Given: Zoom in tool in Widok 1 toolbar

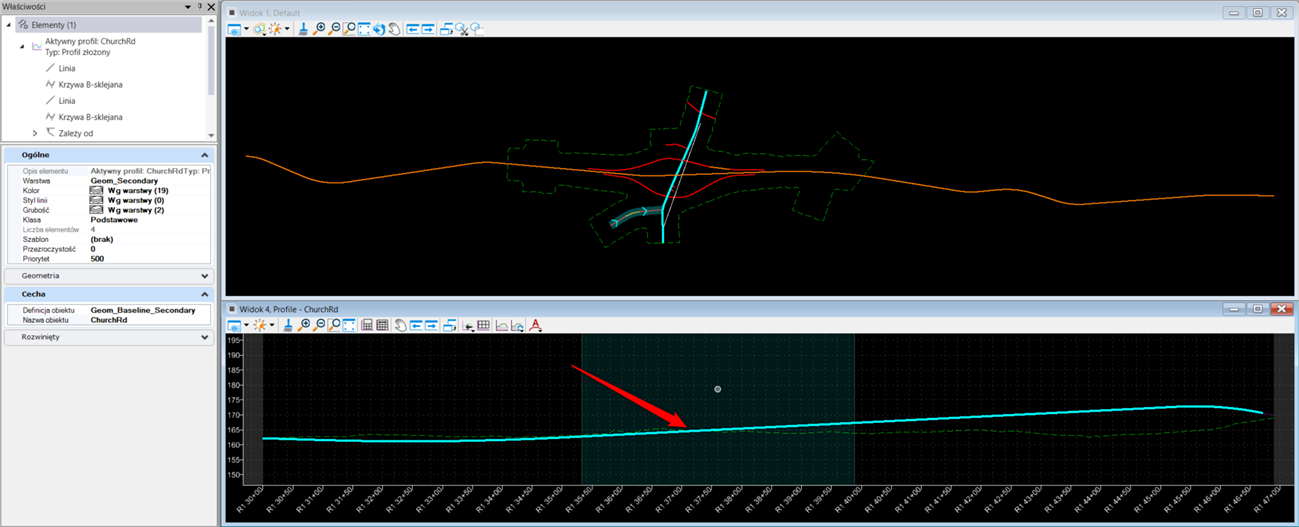Looking at the screenshot, I should coord(319,29).
